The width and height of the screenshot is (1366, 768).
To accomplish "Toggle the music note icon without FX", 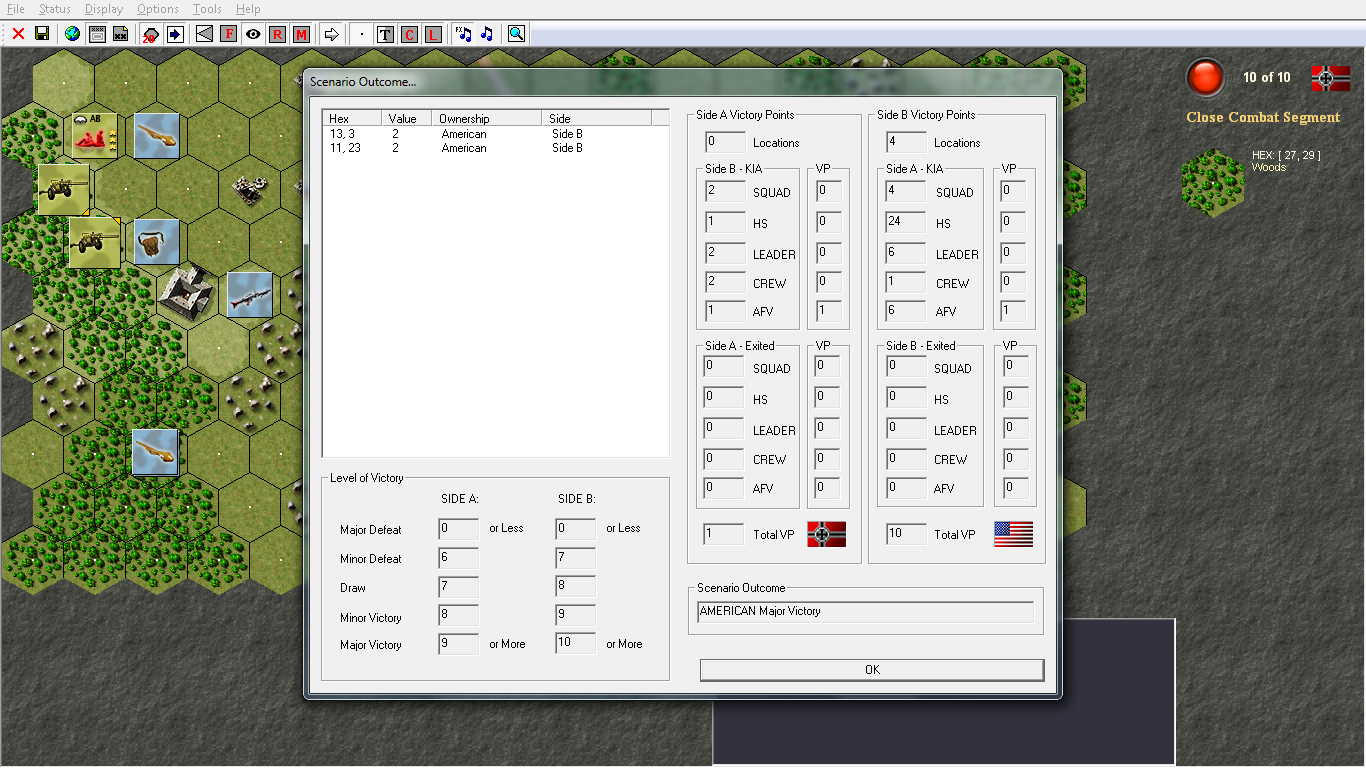I will (x=487, y=34).
